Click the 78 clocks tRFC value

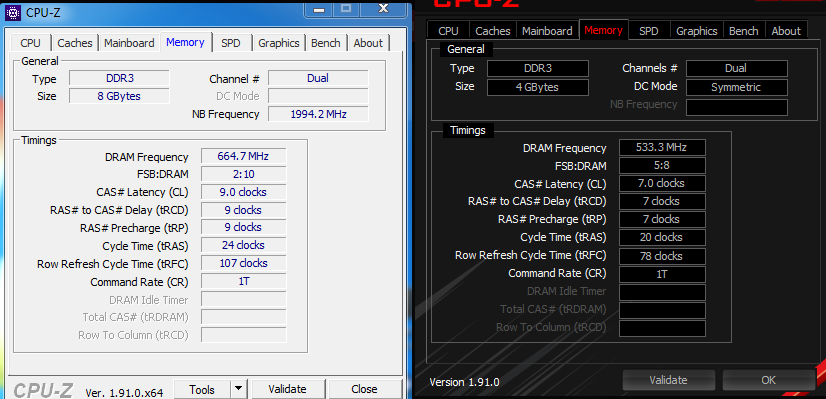point(662,256)
